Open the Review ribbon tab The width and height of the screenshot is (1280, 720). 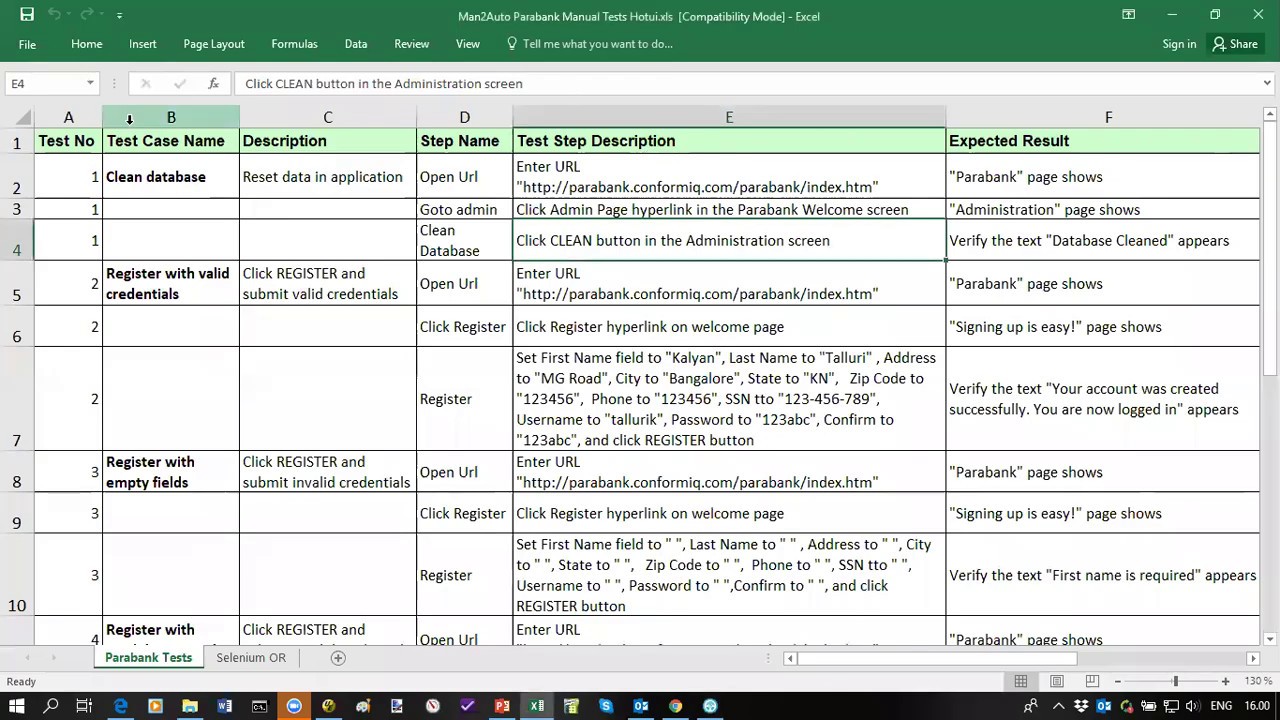click(x=412, y=44)
